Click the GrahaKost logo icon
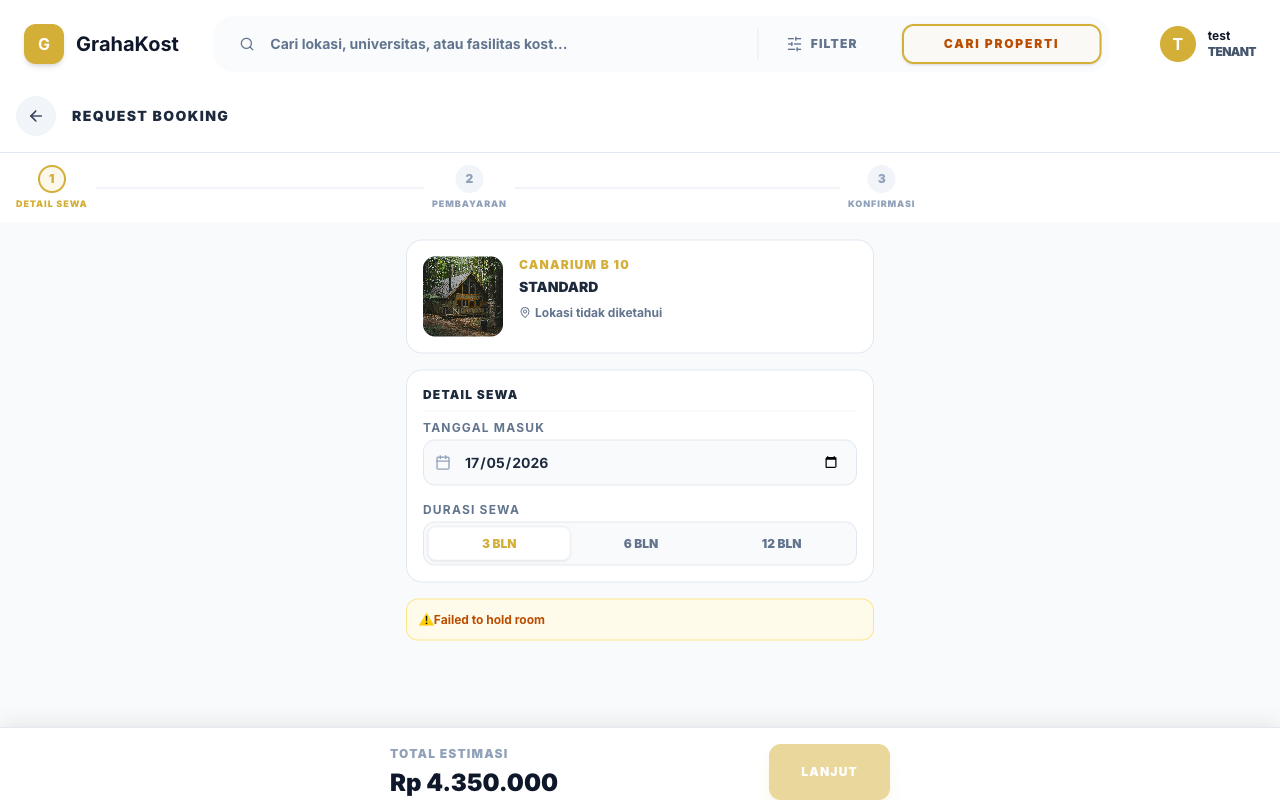The image size is (1280, 800). [44, 44]
